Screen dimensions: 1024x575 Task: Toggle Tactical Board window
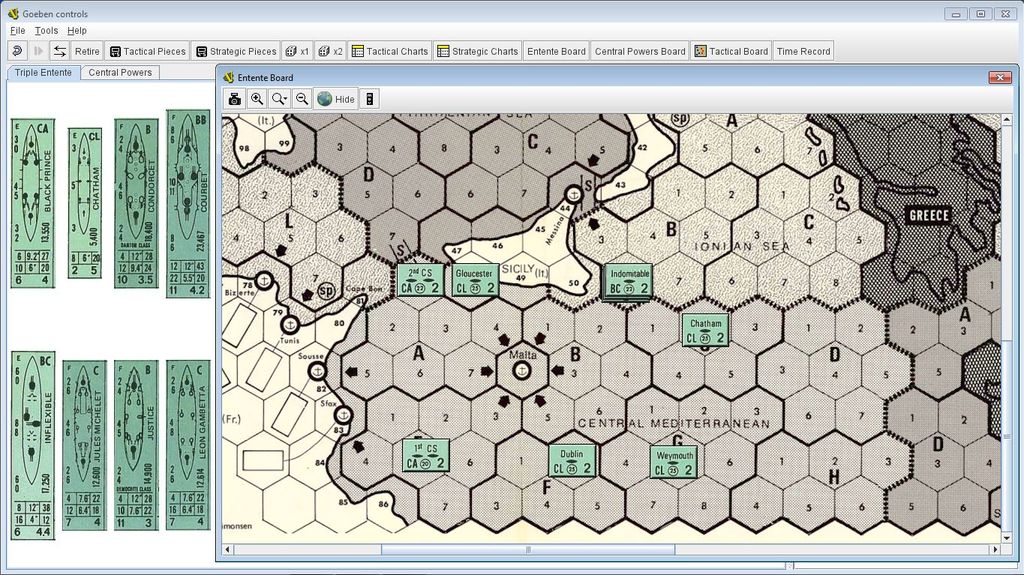tap(731, 51)
